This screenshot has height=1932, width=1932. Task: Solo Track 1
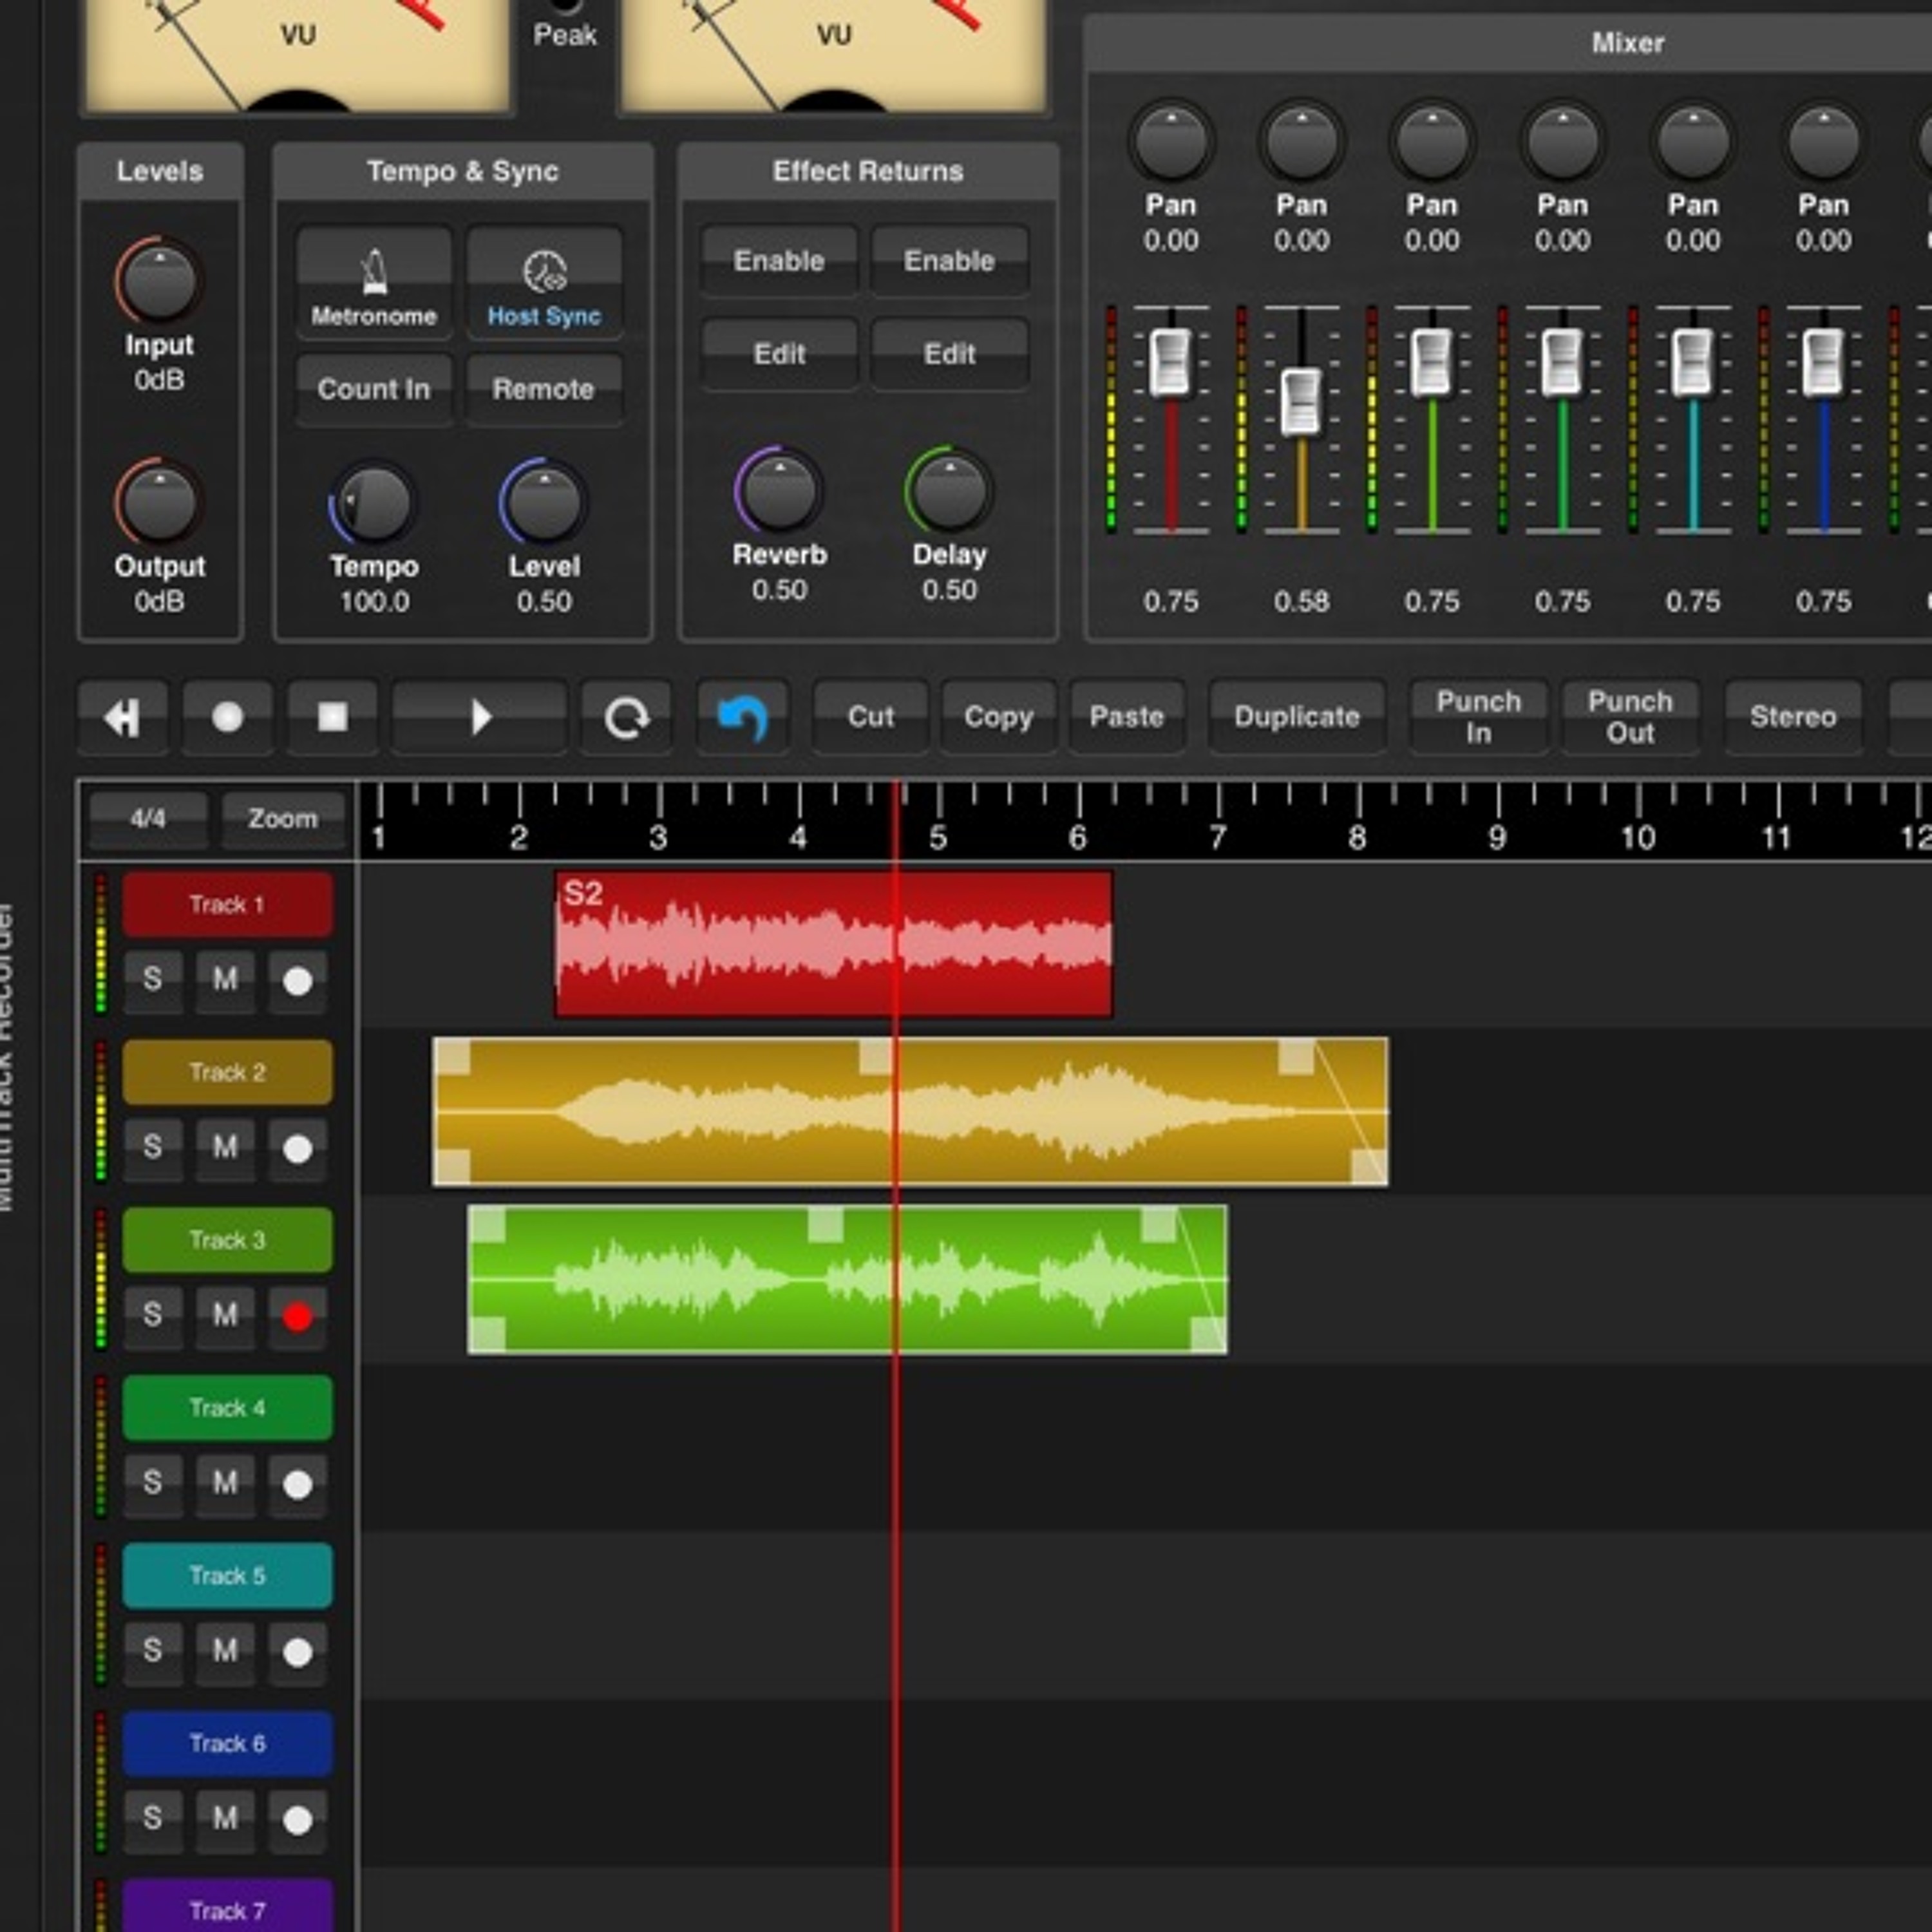click(152, 980)
